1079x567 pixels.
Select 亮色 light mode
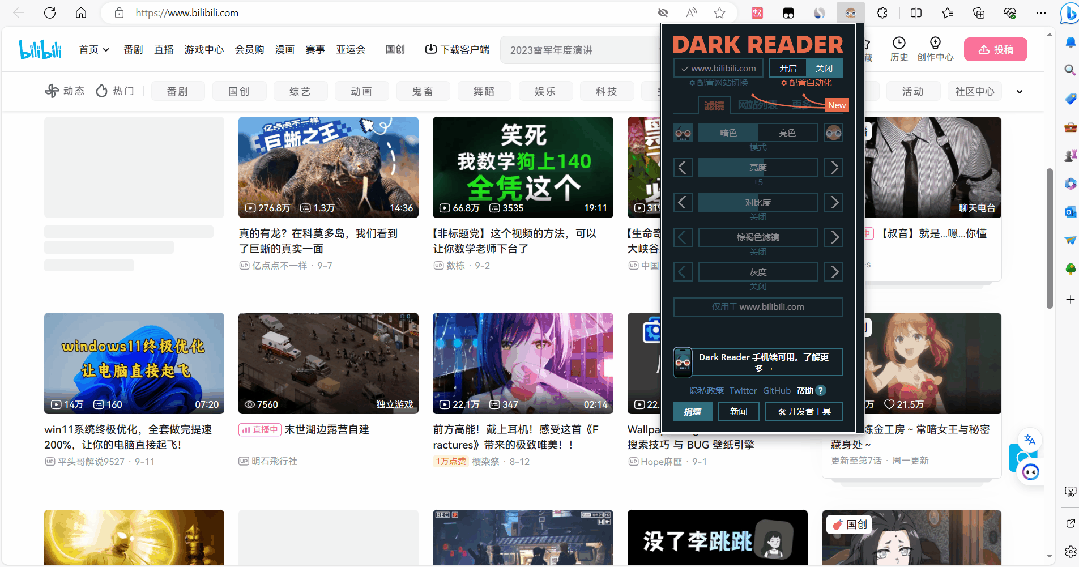point(787,133)
